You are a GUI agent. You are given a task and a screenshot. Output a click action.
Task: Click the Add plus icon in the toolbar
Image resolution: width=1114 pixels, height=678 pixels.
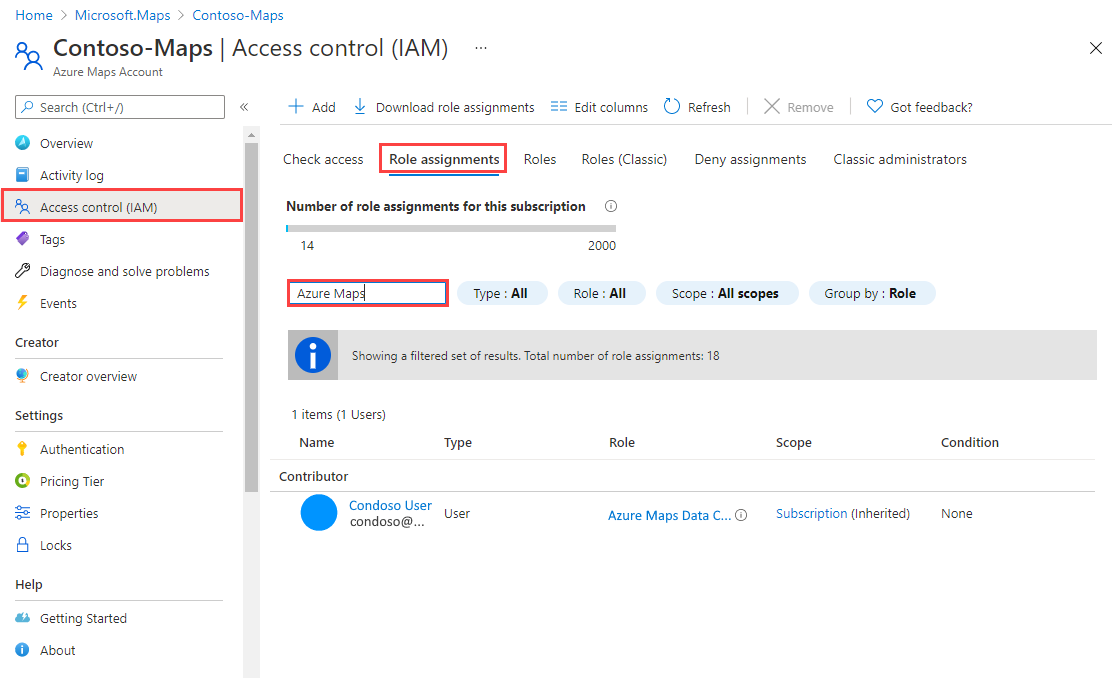point(296,106)
